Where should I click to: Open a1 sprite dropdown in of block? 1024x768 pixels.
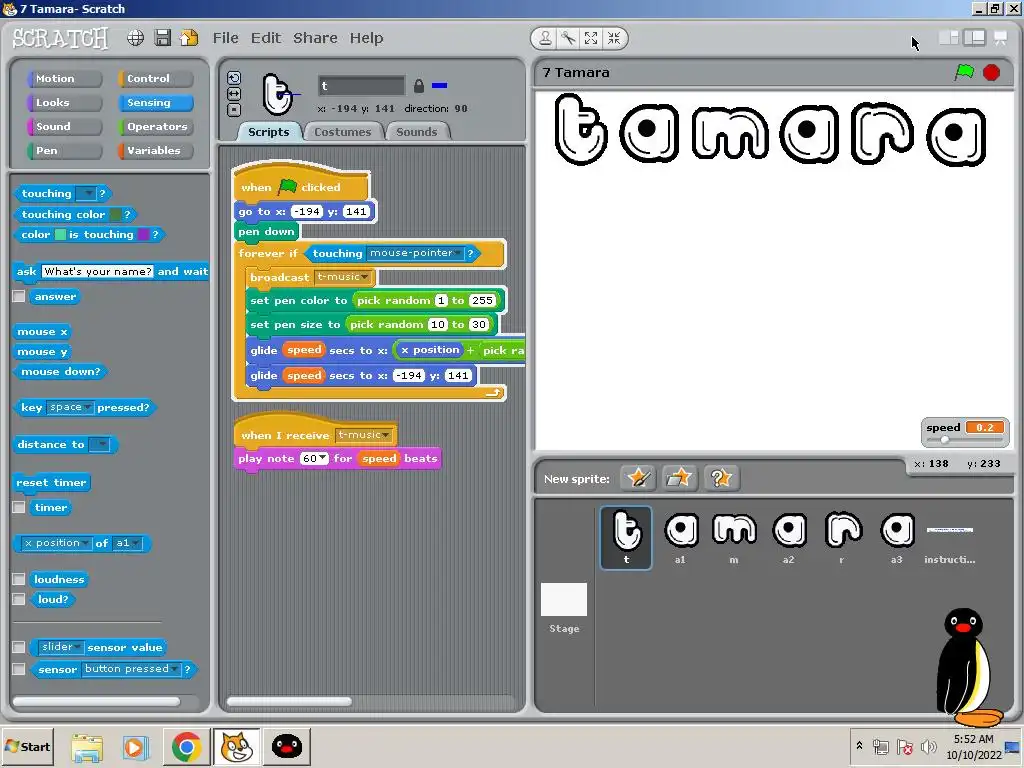click(127, 543)
